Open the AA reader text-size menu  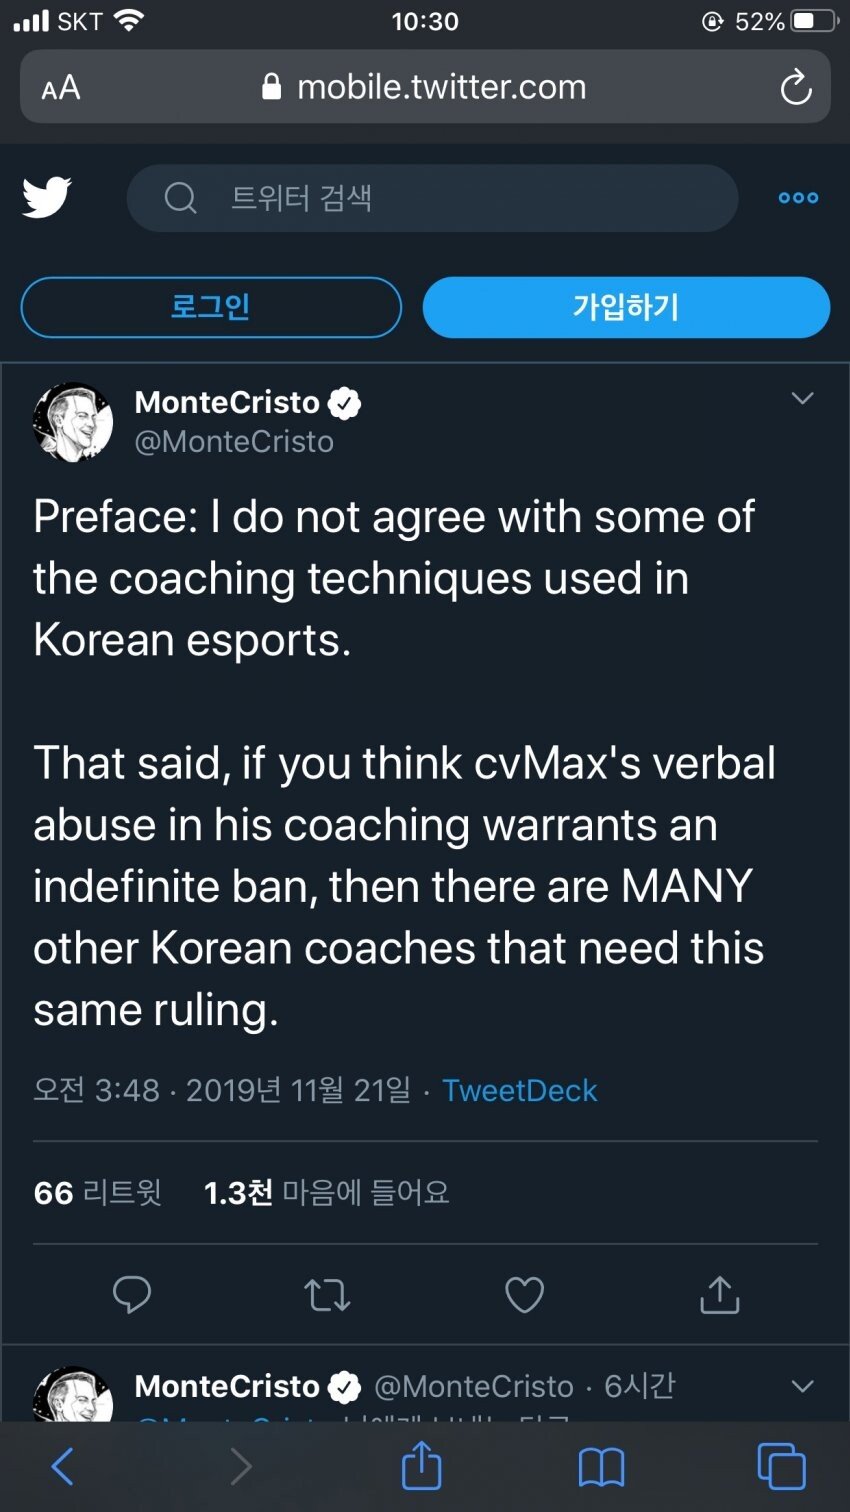61,88
